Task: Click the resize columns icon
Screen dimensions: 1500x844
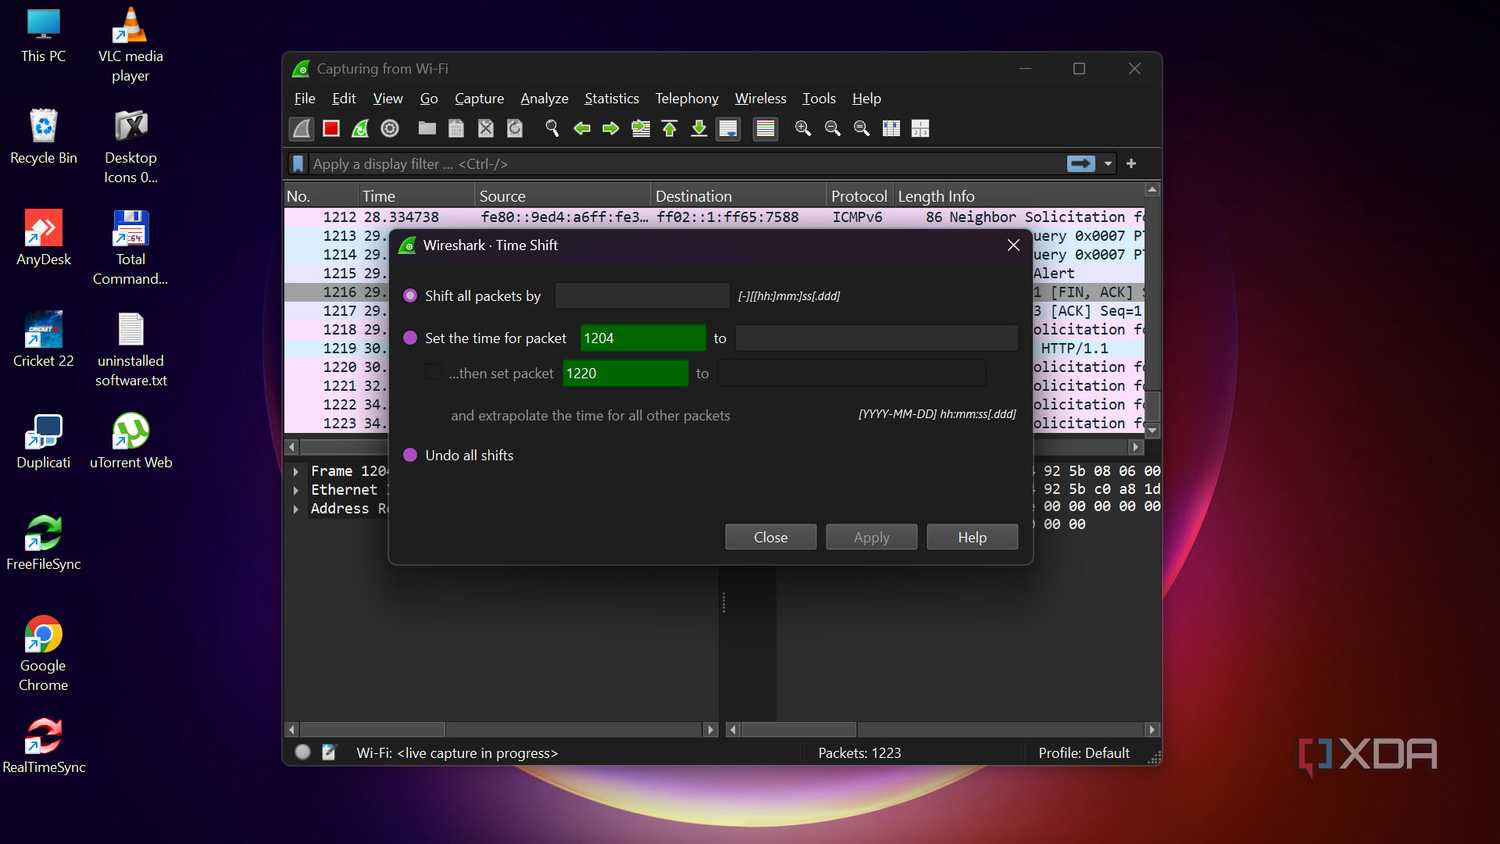Action: tap(891, 128)
